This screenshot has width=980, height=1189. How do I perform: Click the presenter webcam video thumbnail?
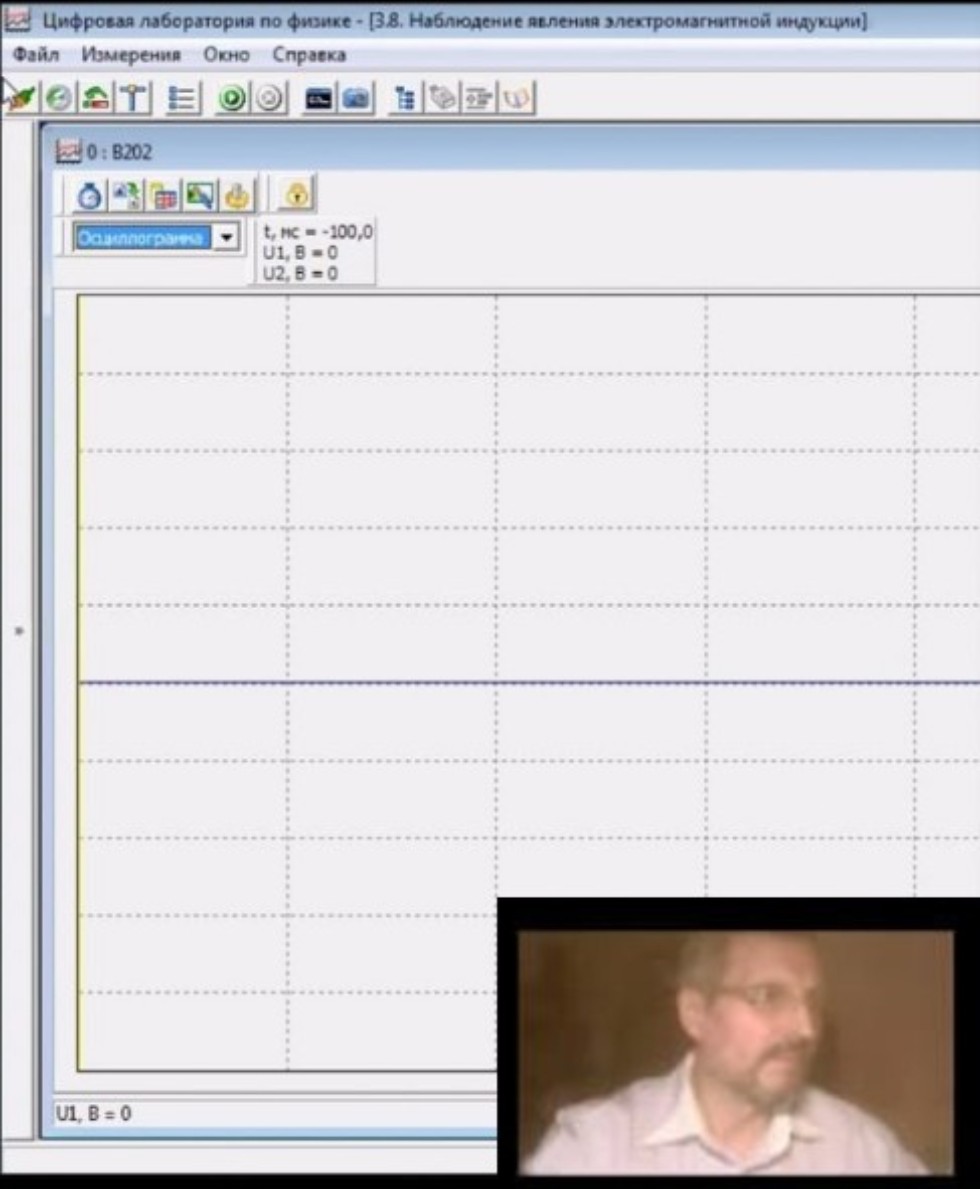point(736,1050)
